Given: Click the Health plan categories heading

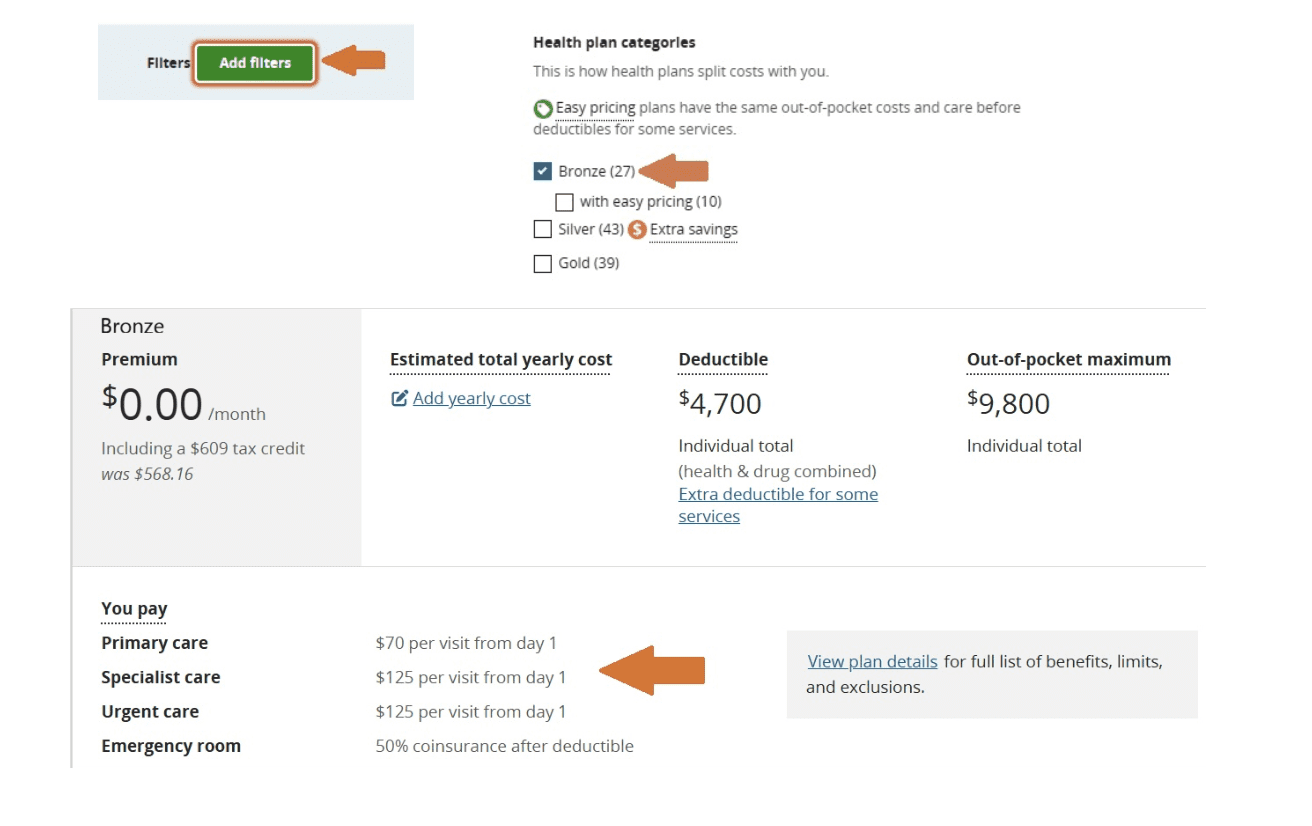Looking at the screenshot, I should coord(614,43).
